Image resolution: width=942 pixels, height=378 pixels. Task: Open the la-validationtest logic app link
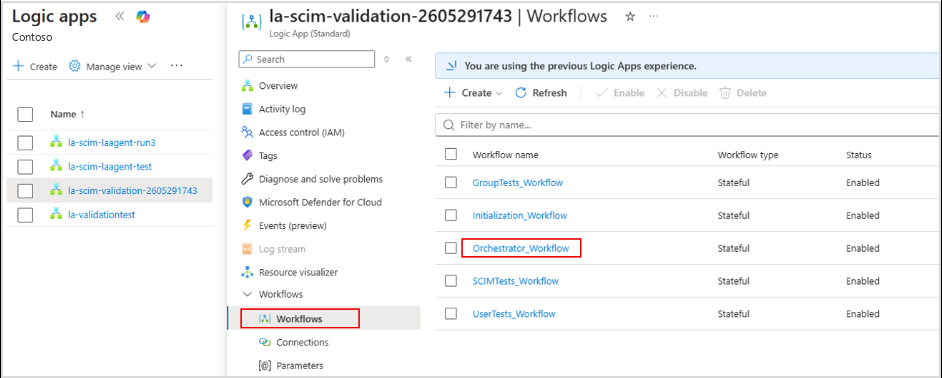pos(102,215)
